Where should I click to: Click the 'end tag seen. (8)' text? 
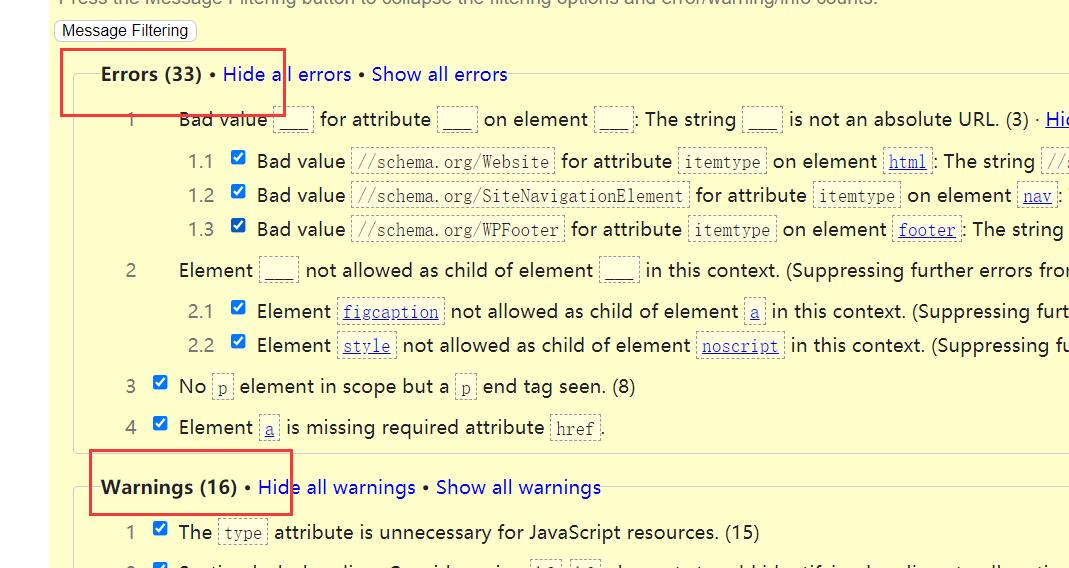tap(559, 387)
